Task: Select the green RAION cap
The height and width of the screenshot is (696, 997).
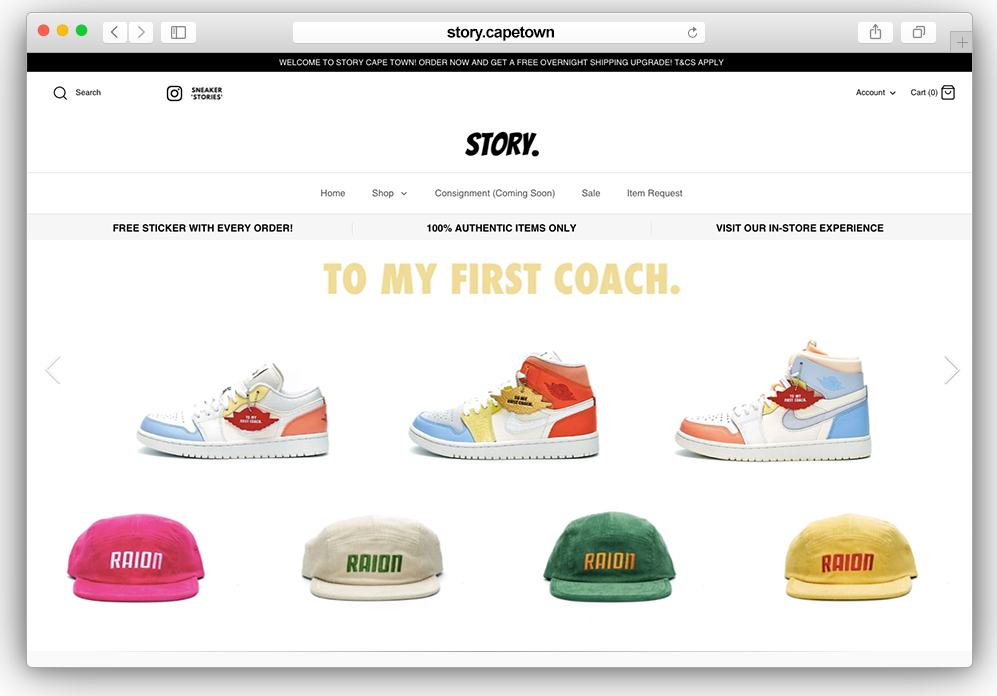Action: tap(610, 557)
